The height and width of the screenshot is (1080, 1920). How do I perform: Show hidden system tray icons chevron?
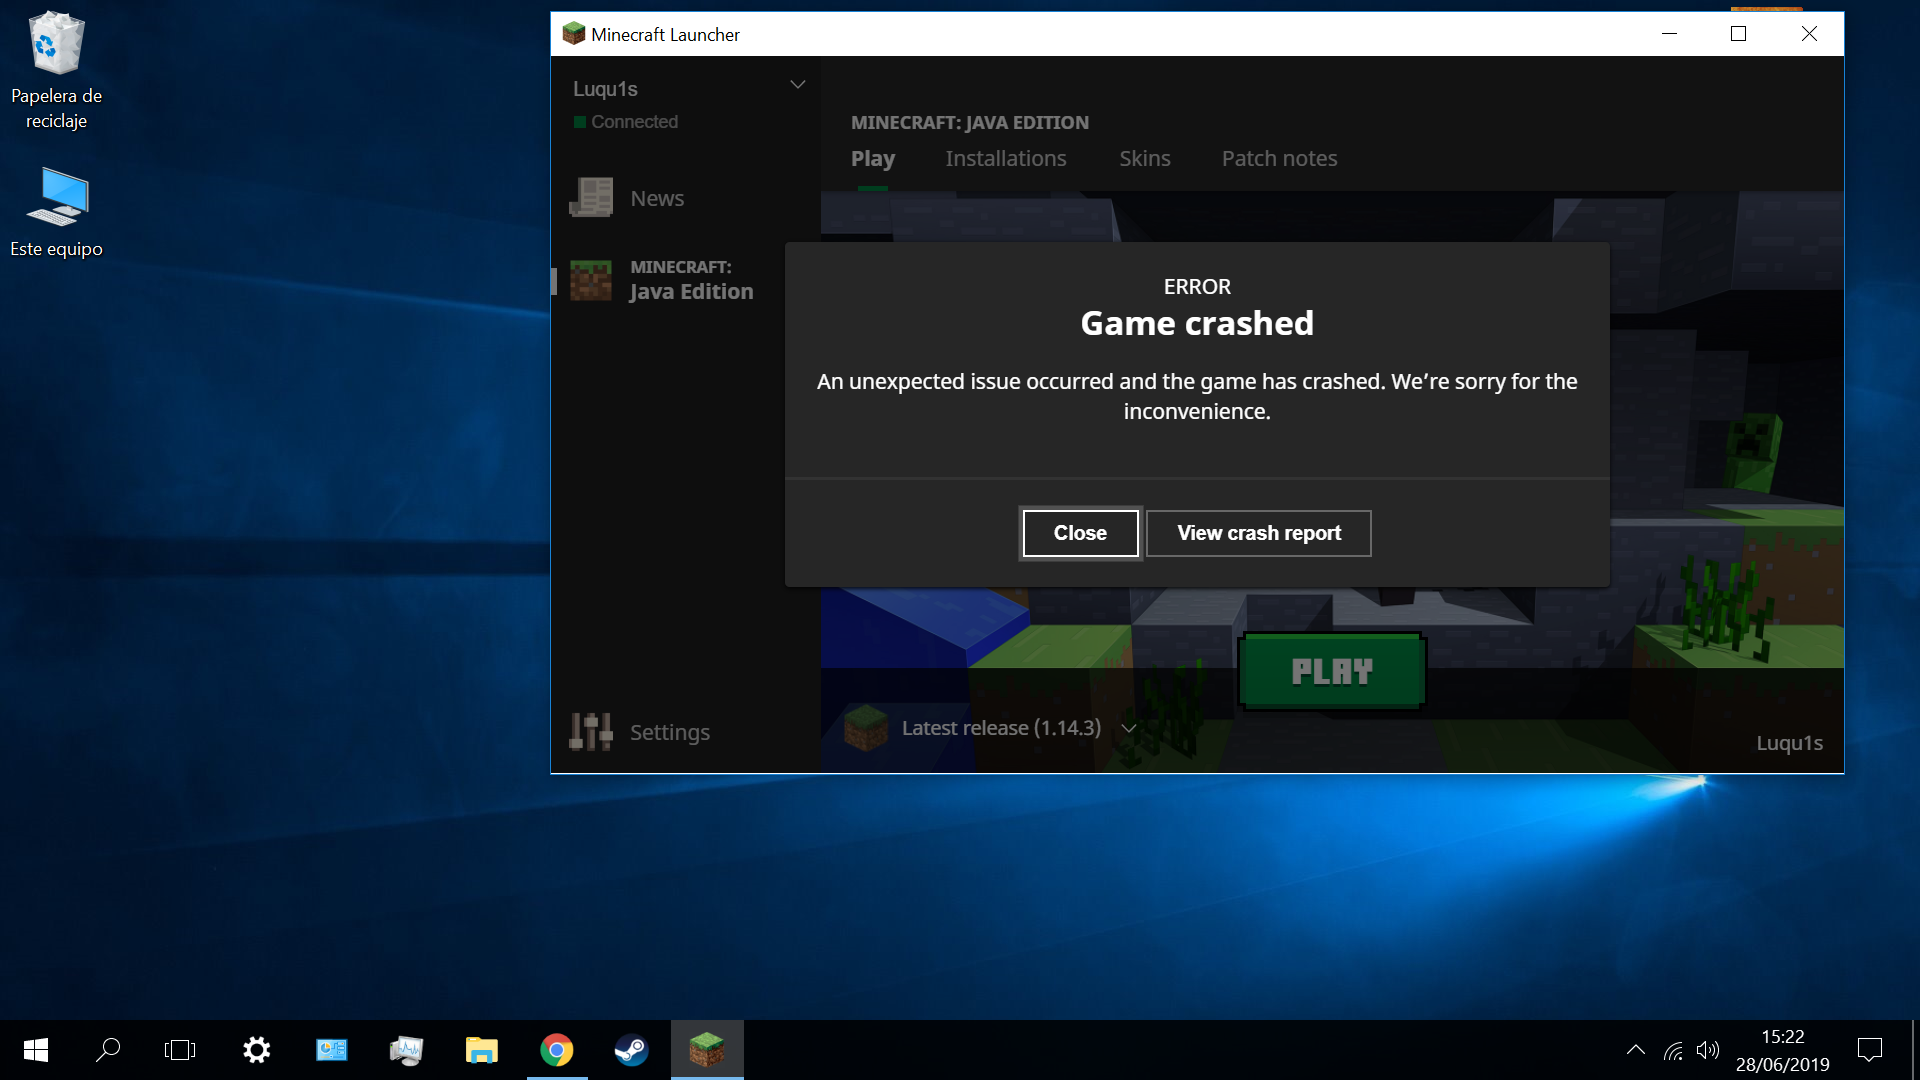pyautogui.click(x=1636, y=1050)
